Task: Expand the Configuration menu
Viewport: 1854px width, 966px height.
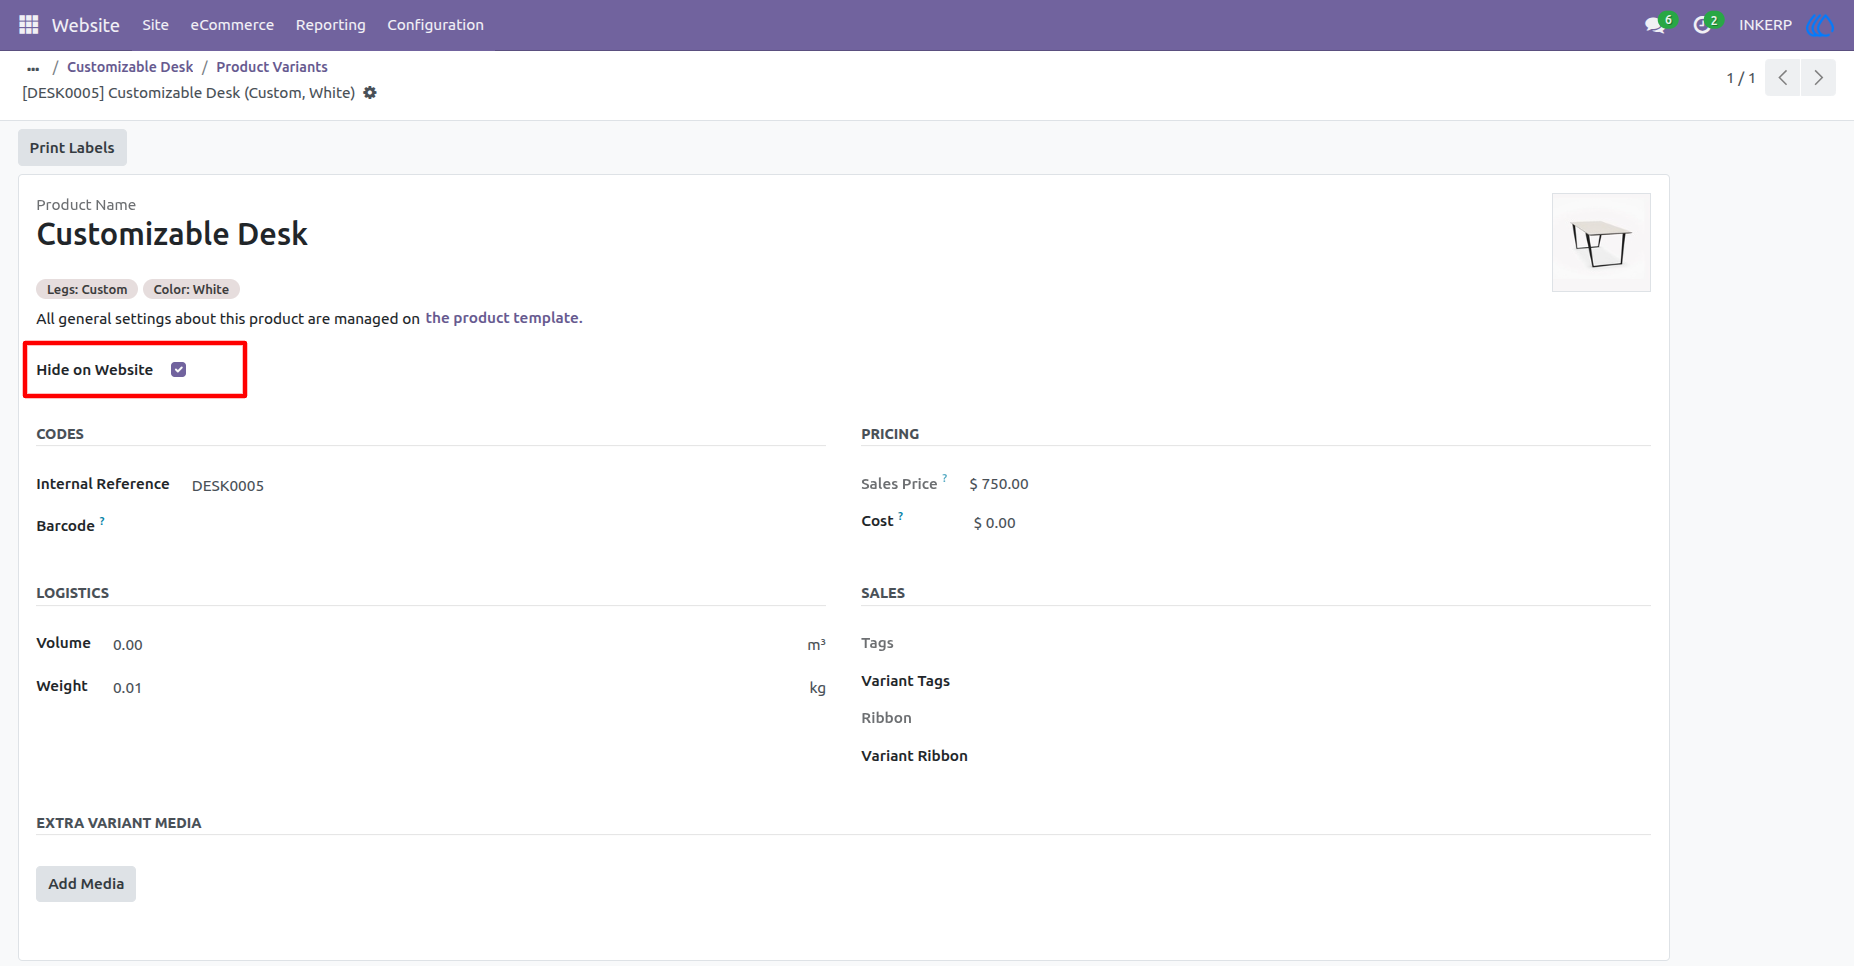Action: point(436,25)
